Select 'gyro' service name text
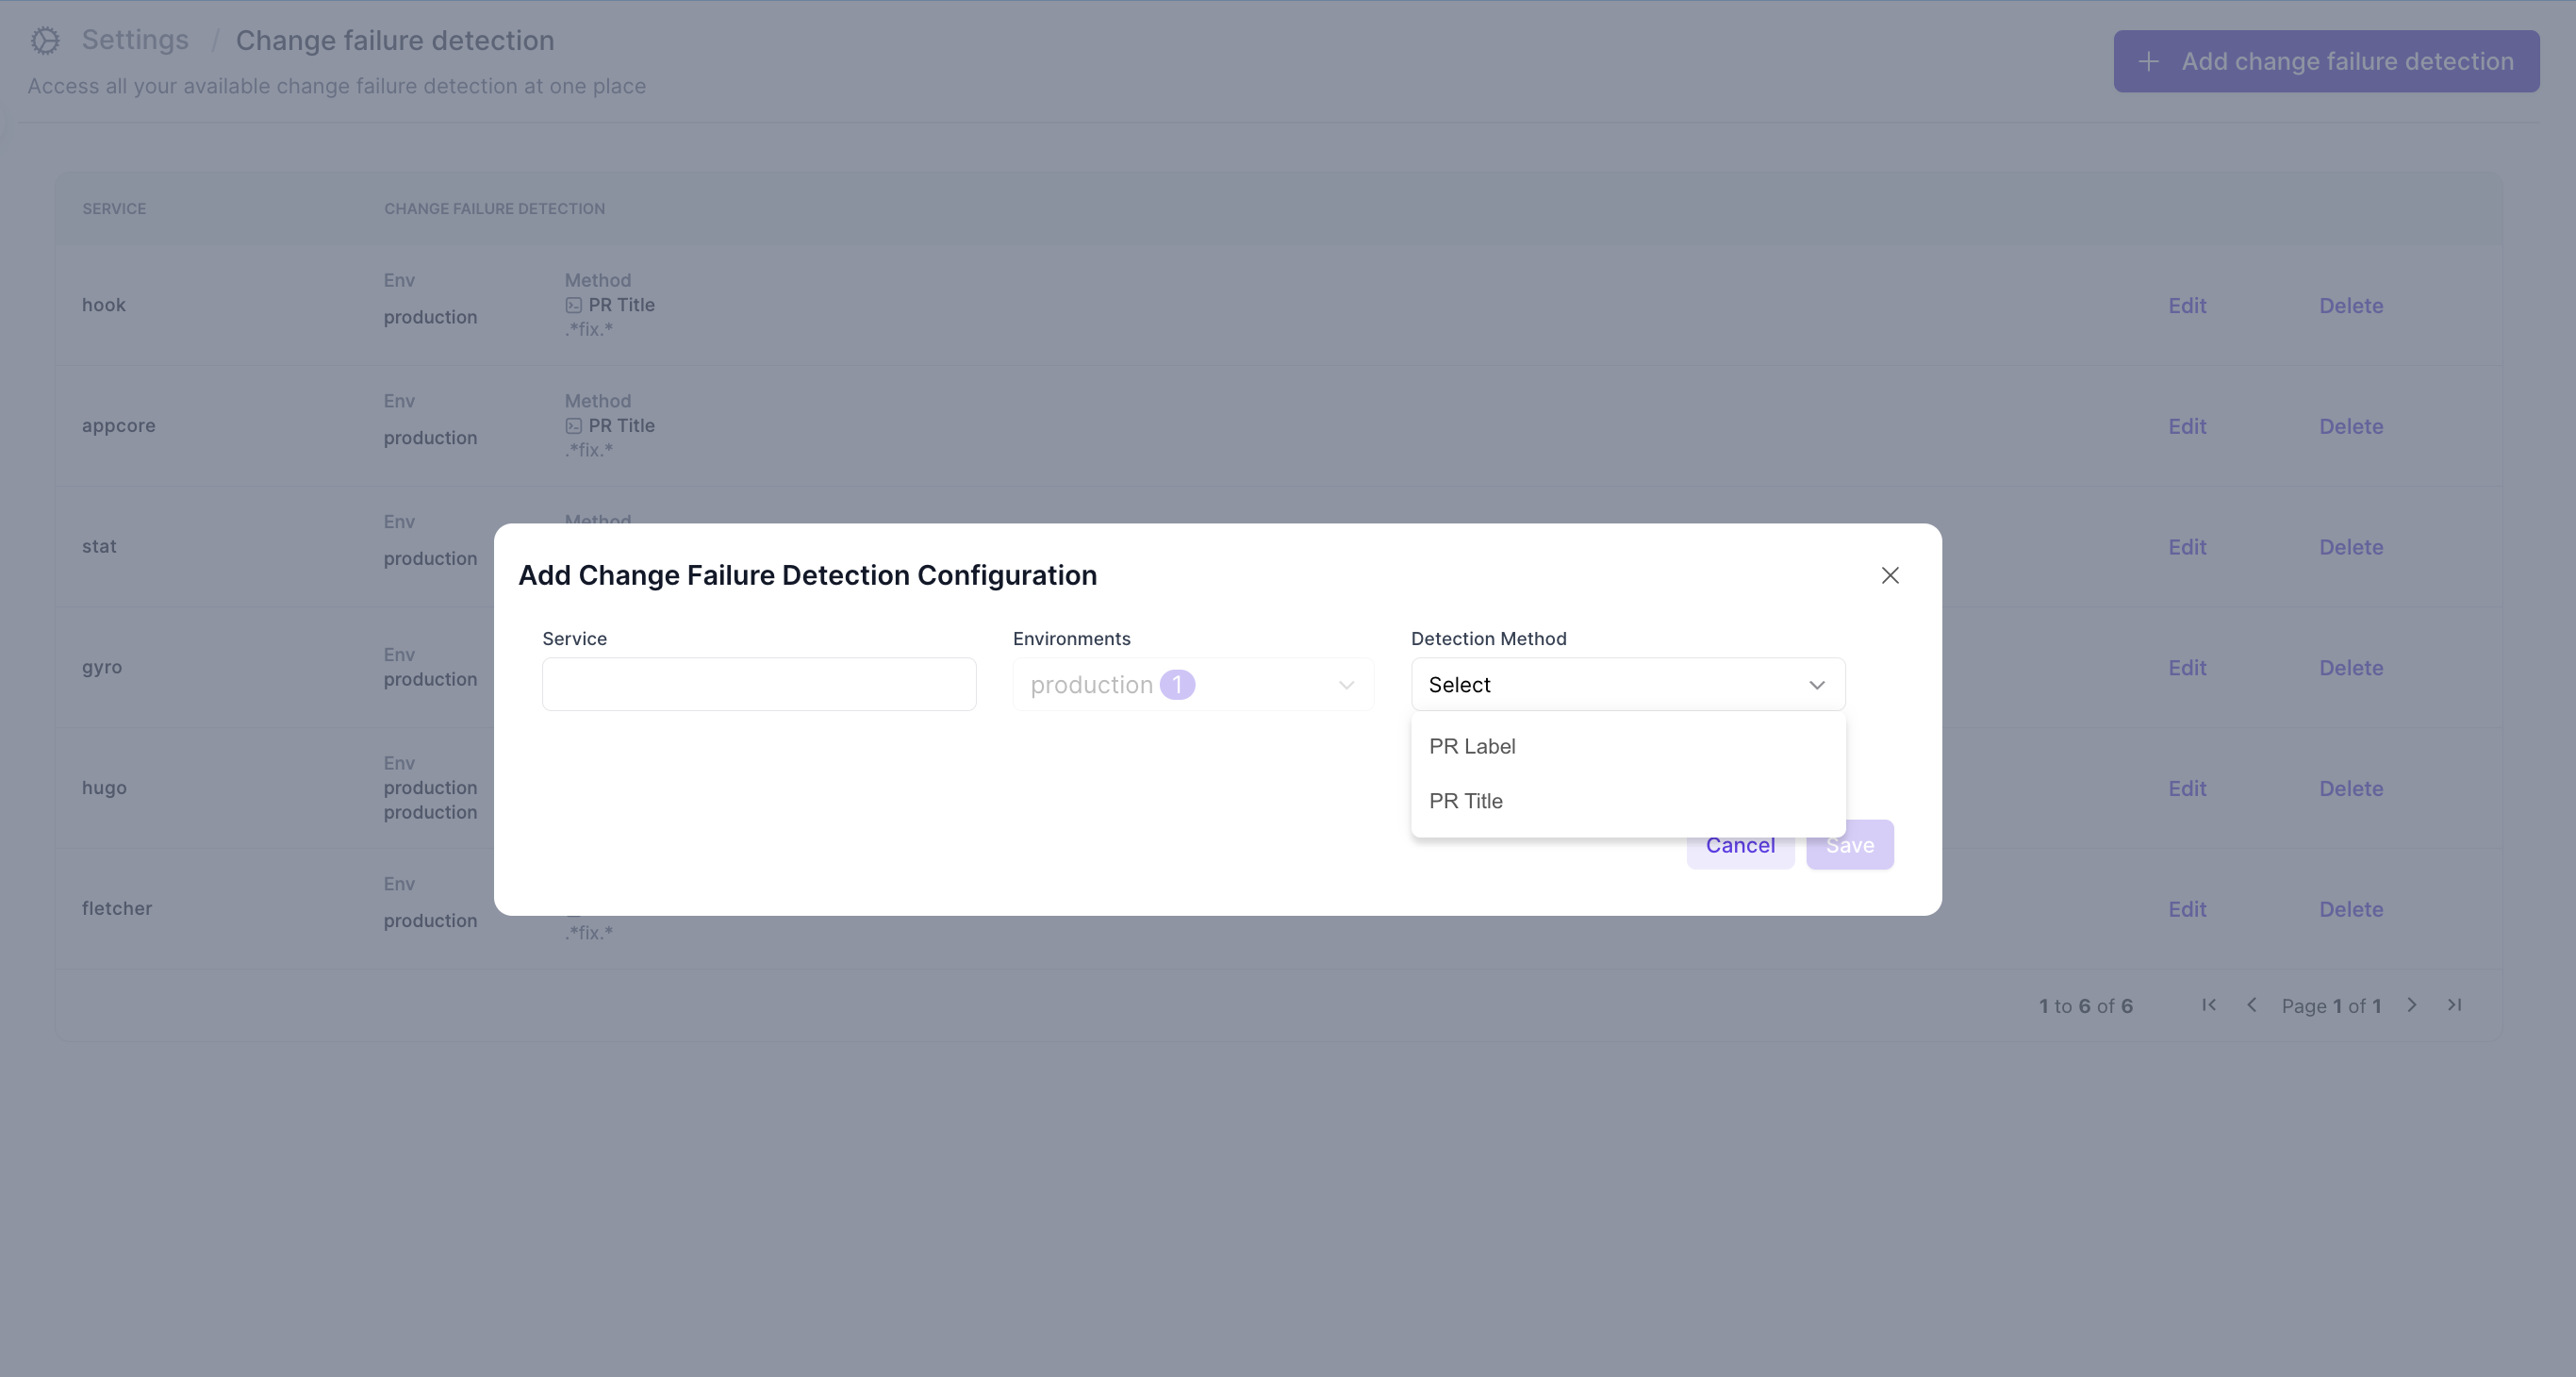 [x=102, y=667]
